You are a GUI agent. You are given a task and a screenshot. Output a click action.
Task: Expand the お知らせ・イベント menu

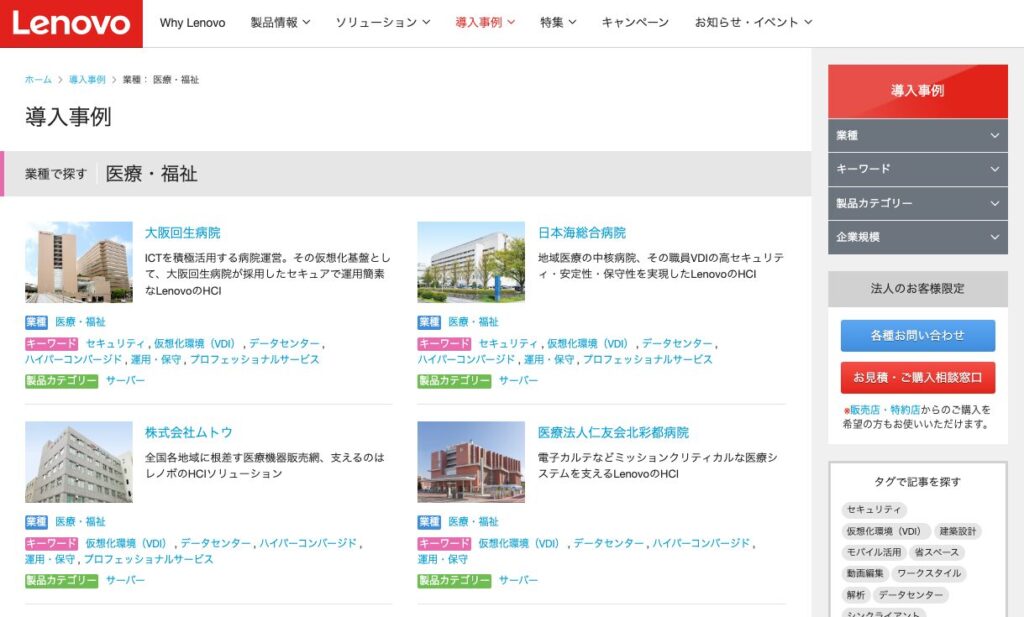(x=753, y=23)
